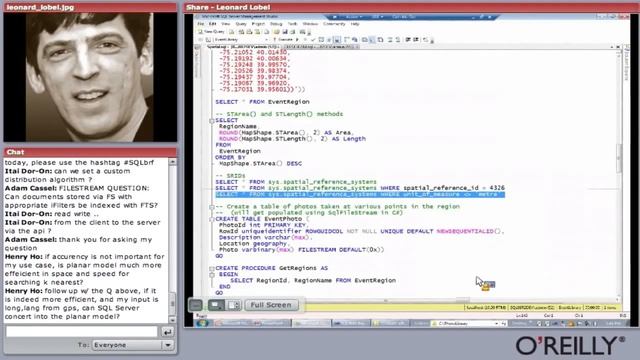
Task: Click Henry Ho's 'follow up' chat message
Action: [x=82, y=304]
